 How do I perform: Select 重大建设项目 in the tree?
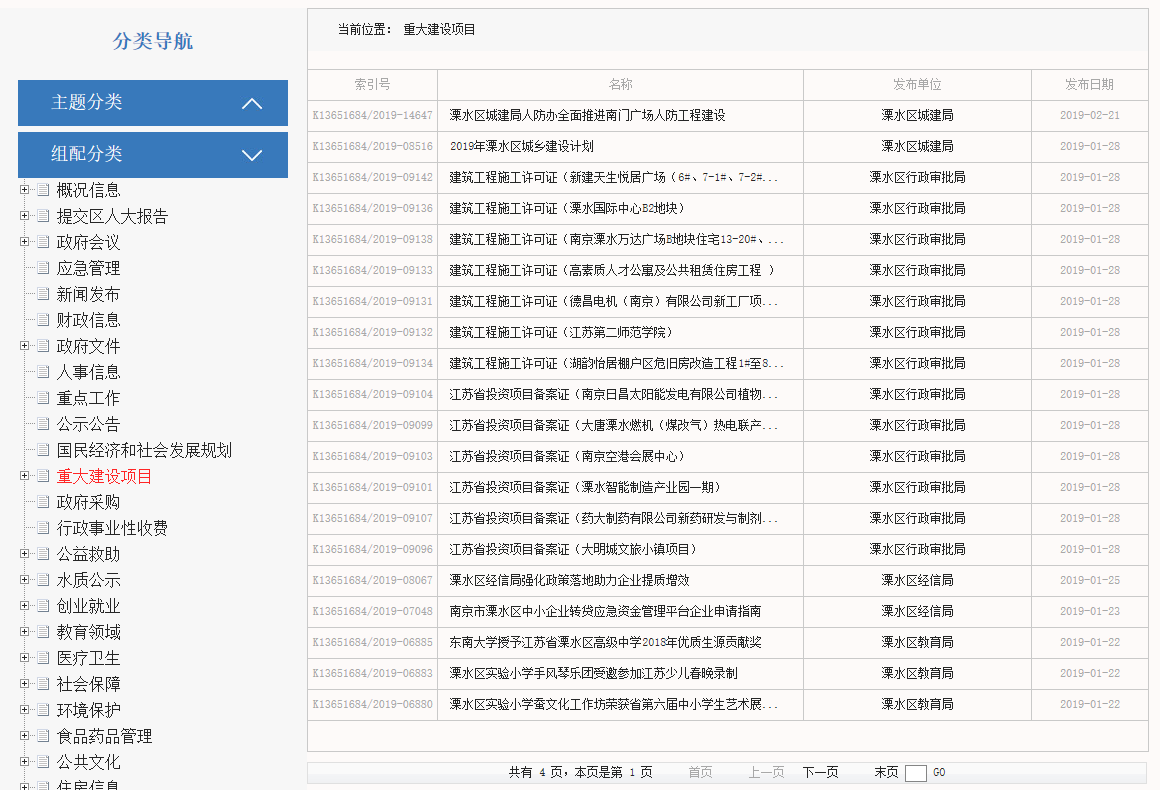104,477
